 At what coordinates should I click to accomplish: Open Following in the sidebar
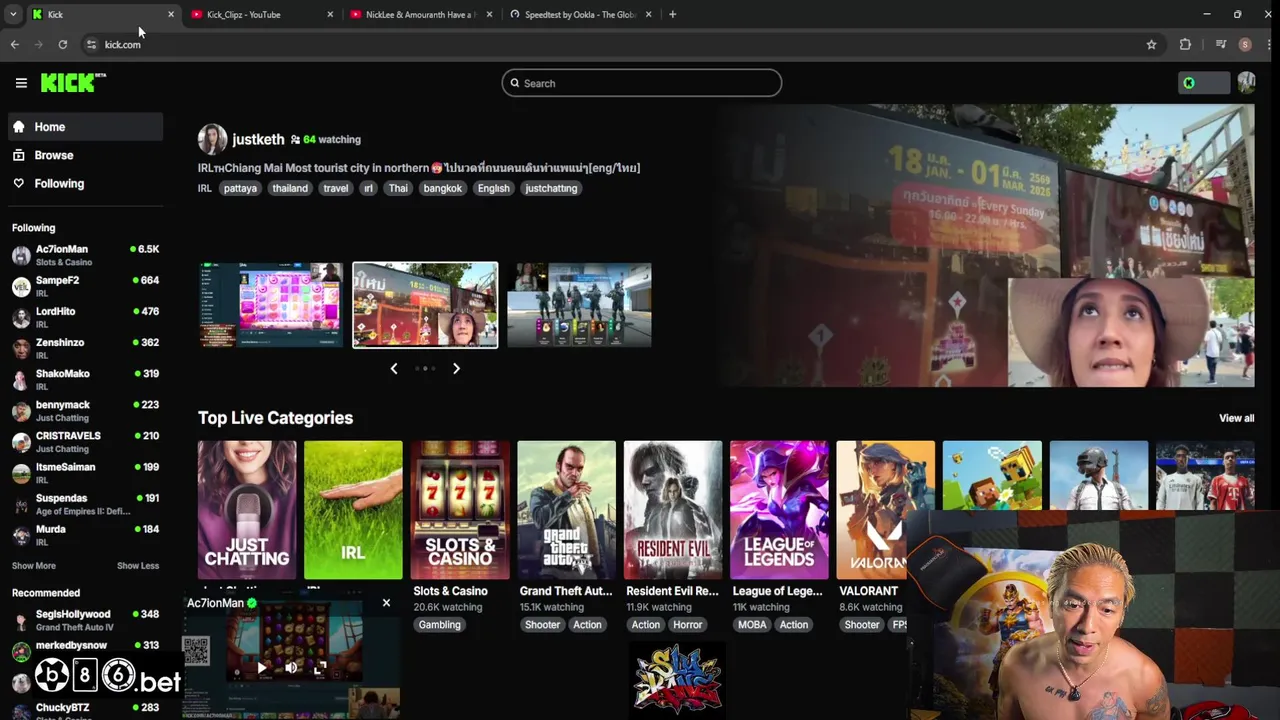(85, 183)
